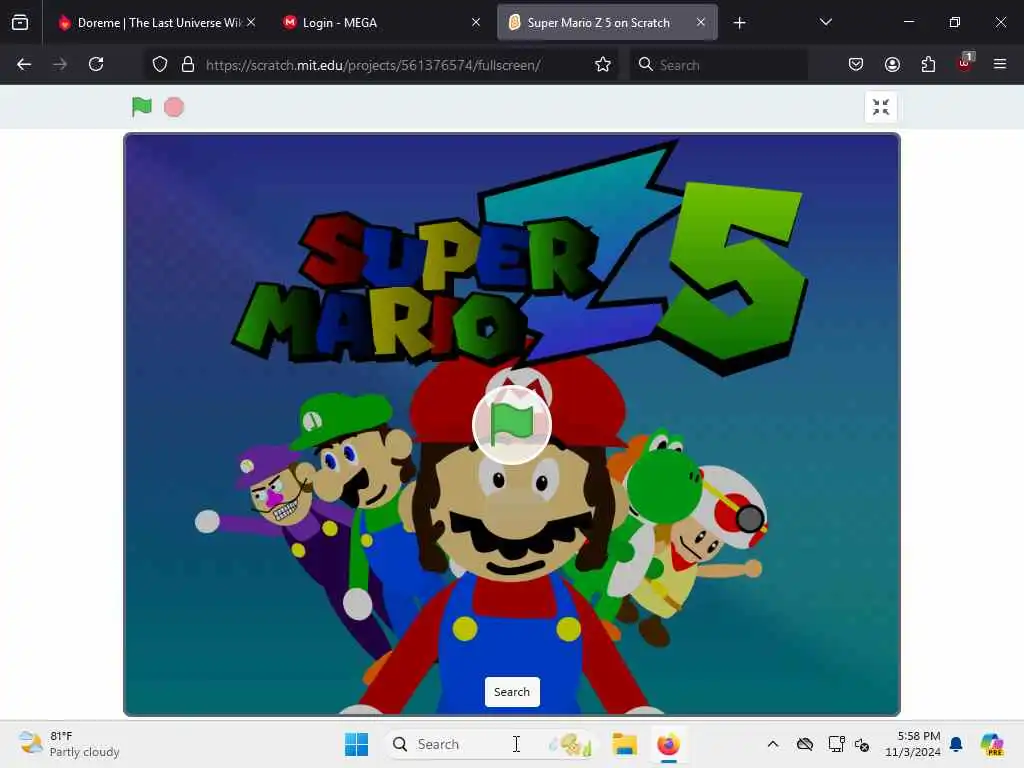Launch the Copilot preview taskbar icon
The width and height of the screenshot is (1024, 768).
point(993,744)
